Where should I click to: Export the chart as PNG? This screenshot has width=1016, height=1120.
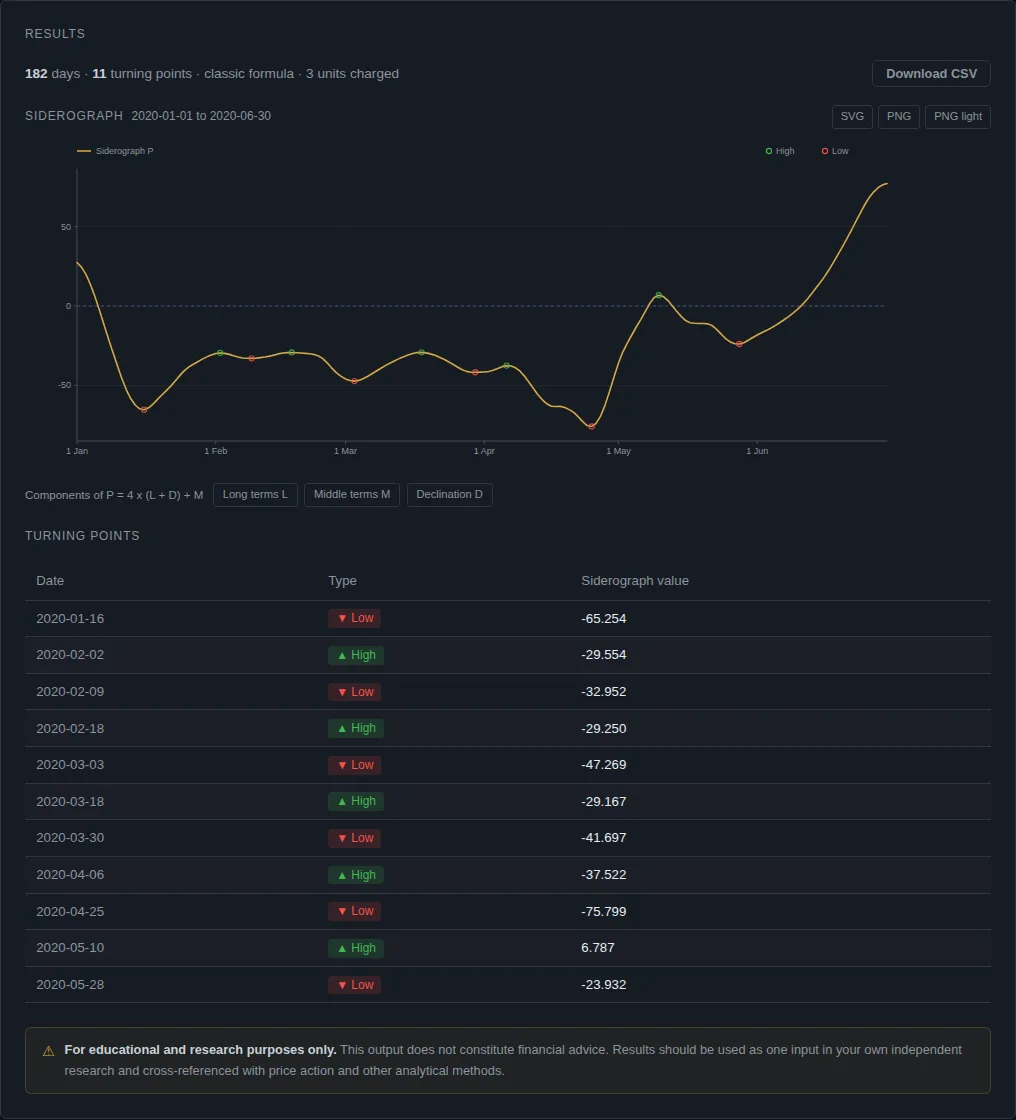pos(899,116)
